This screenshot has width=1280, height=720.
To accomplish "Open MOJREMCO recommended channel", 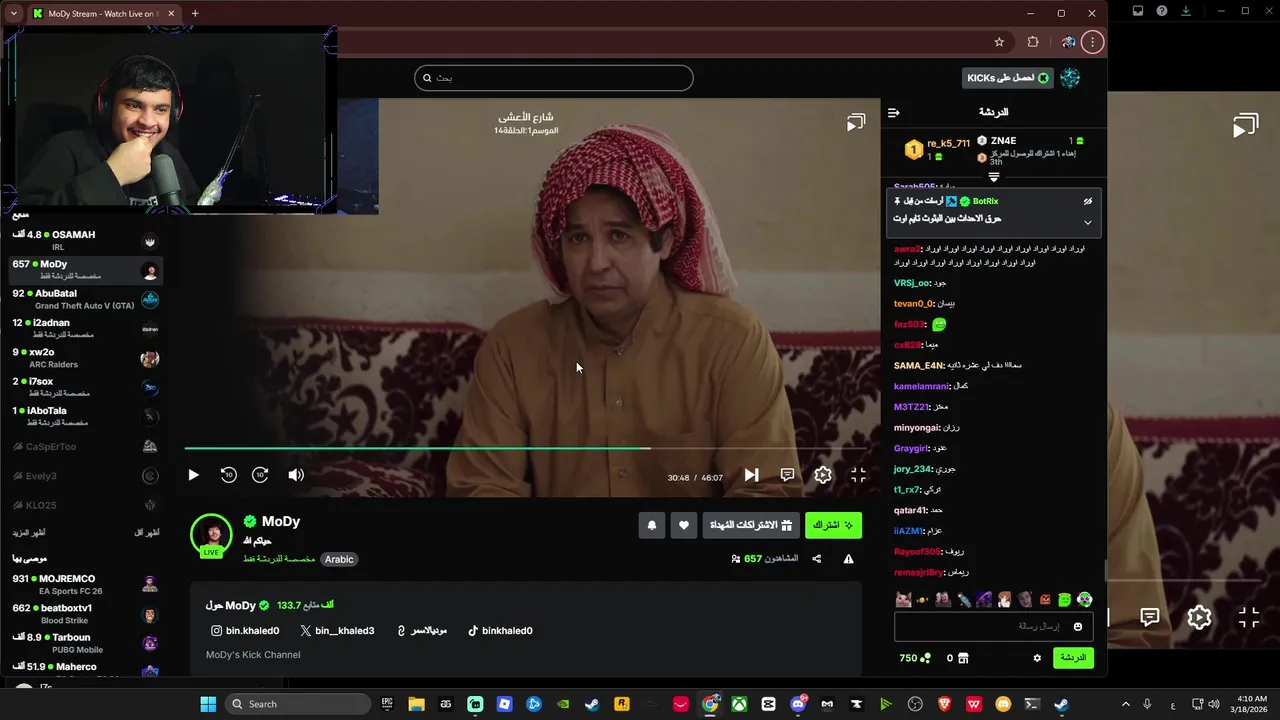I will [x=84, y=584].
